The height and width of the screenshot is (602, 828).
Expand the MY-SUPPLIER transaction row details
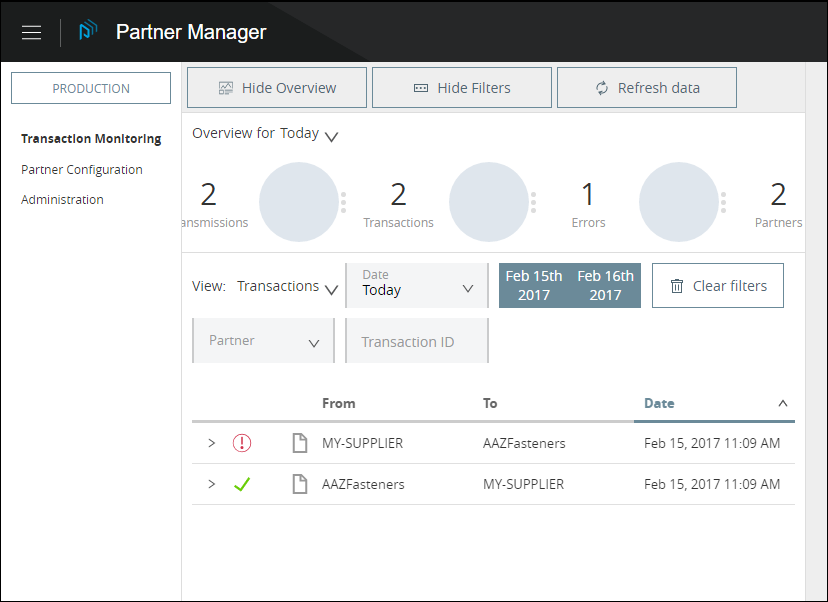click(211, 442)
